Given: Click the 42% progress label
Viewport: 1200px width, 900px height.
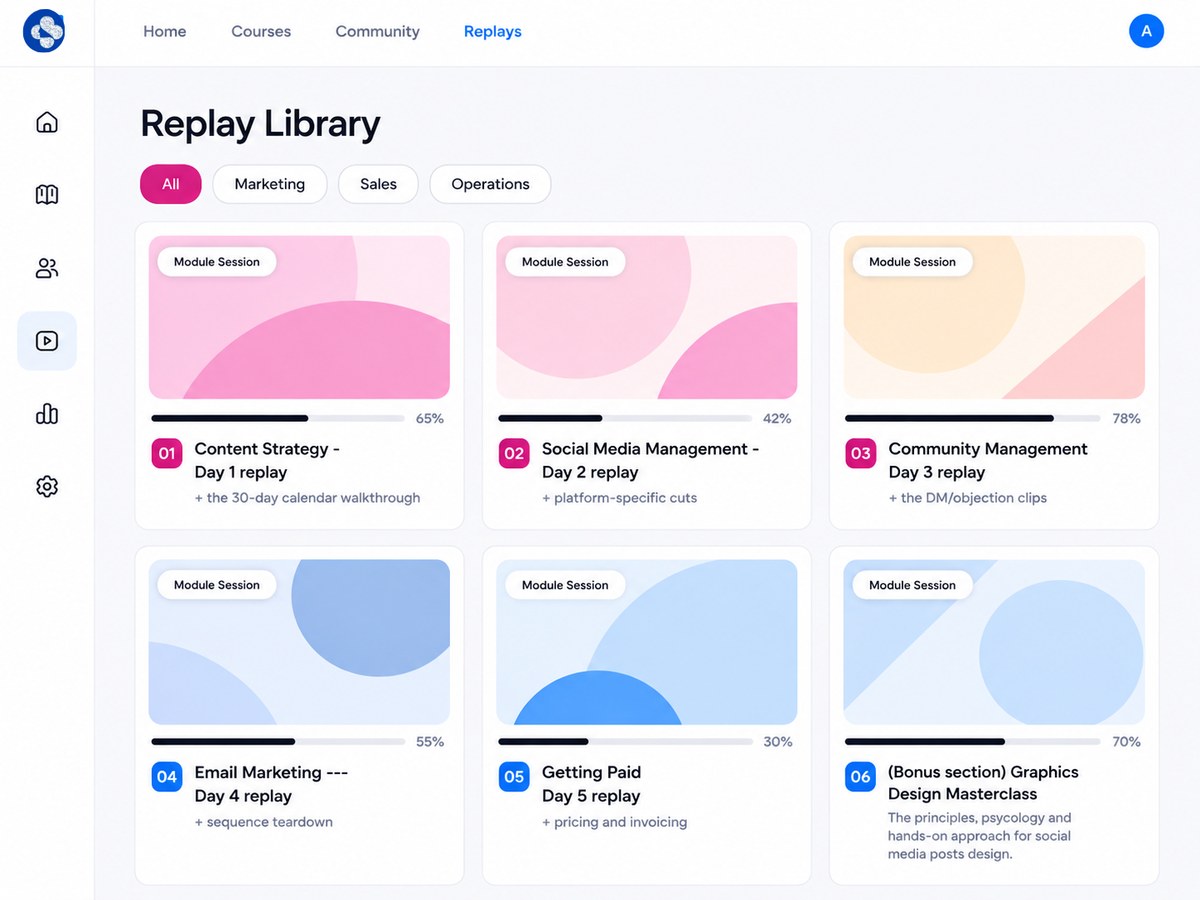Looking at the screenshot, I should pyautogui.click(x=777, y=418).
